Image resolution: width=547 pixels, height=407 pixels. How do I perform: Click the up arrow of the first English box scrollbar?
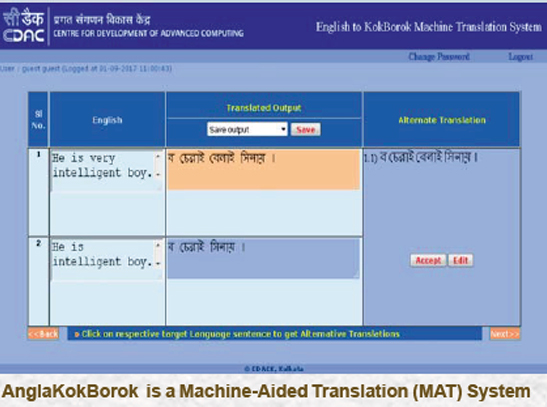[x=158, y=157]
